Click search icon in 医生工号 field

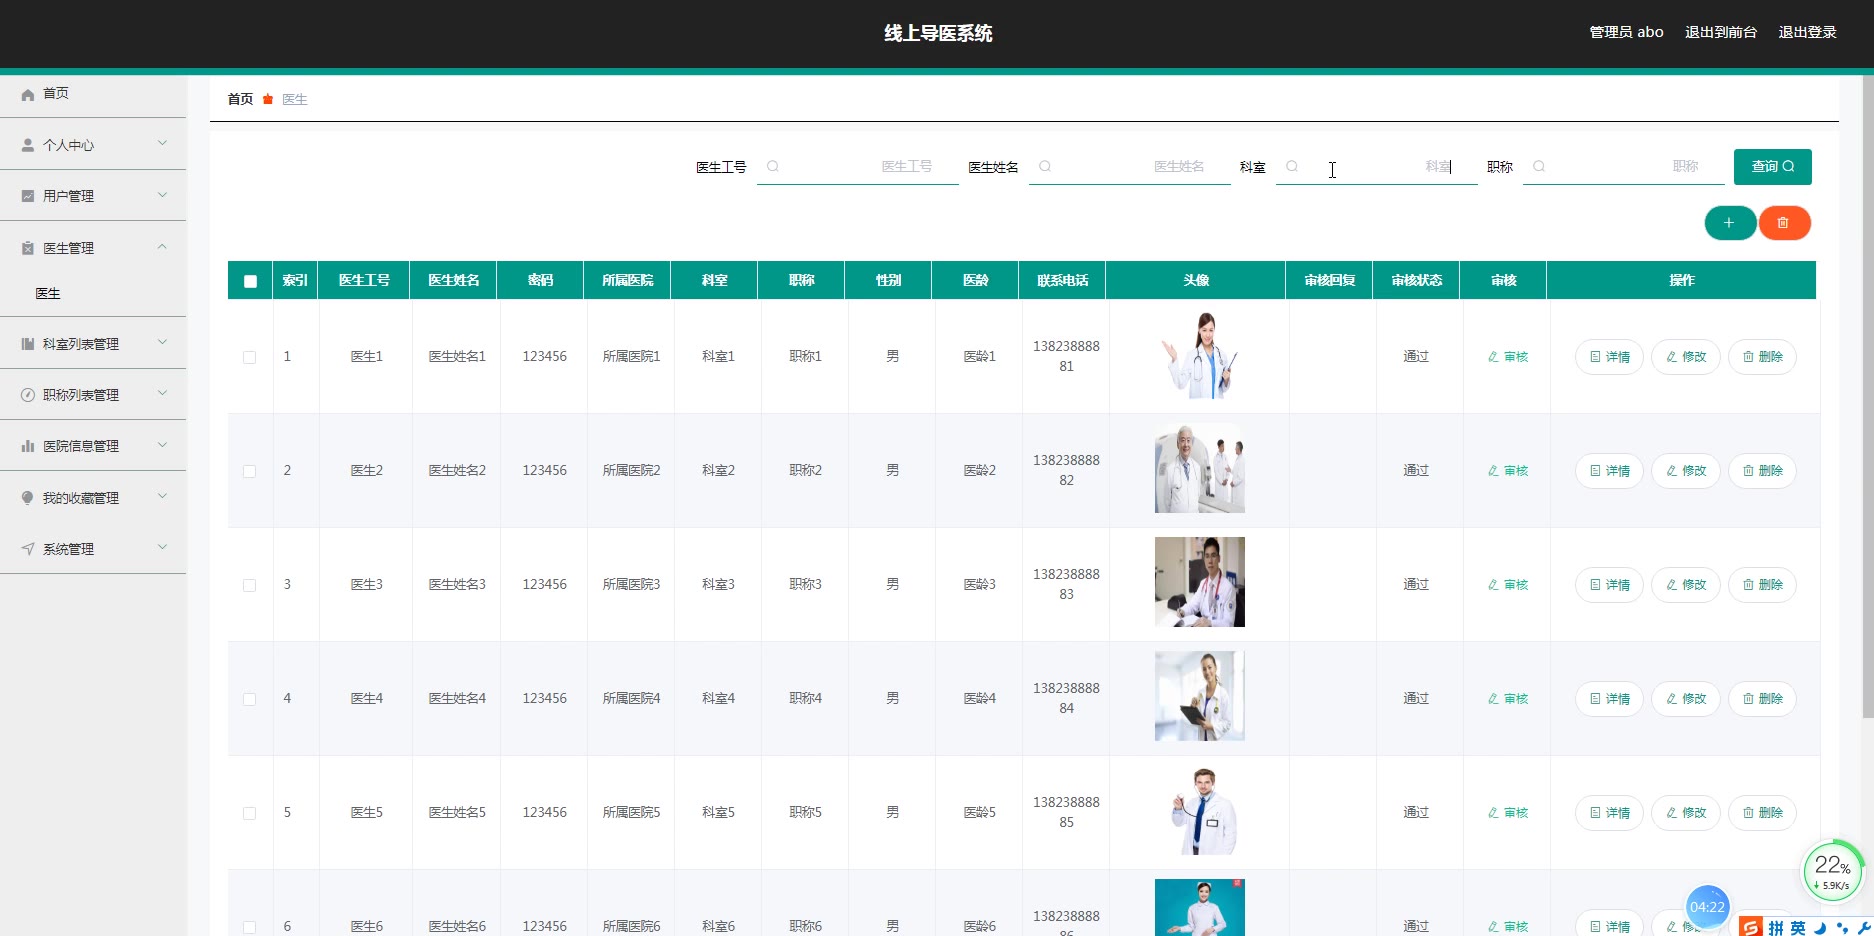(x=773, y=167)
